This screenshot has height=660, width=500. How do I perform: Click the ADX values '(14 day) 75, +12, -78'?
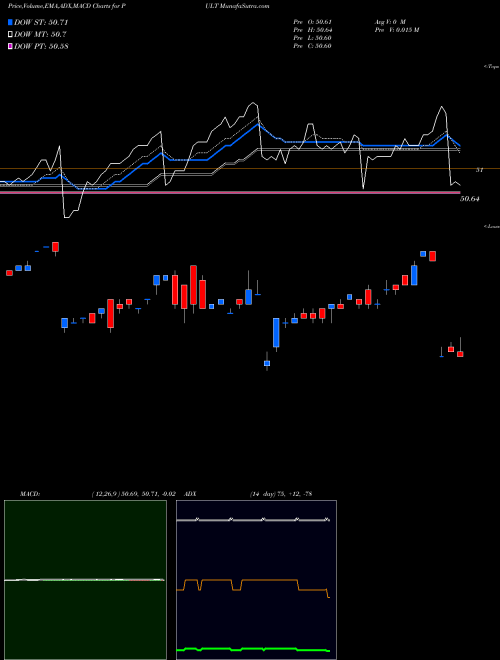[x=281, y=494]
